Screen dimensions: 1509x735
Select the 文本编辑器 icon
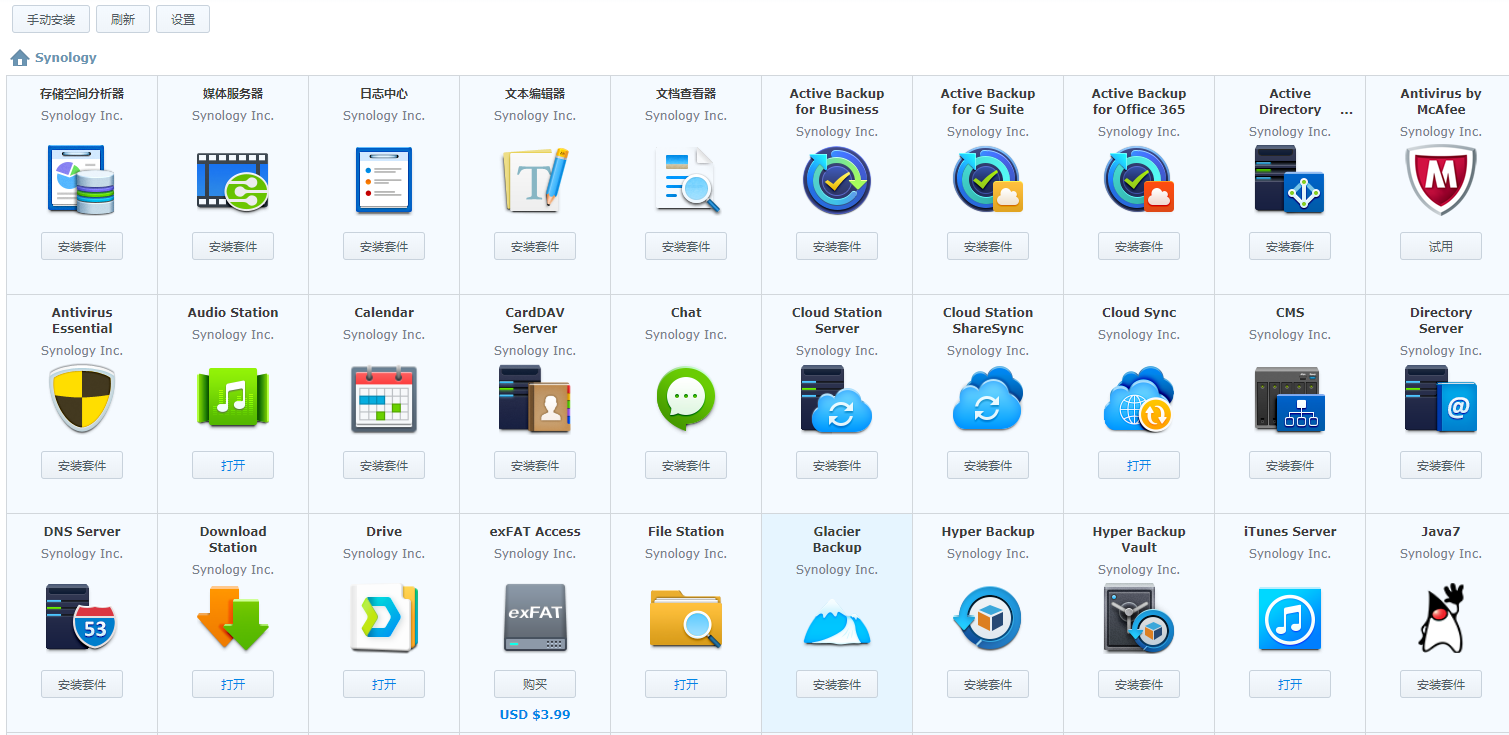(x=535, y=180)
